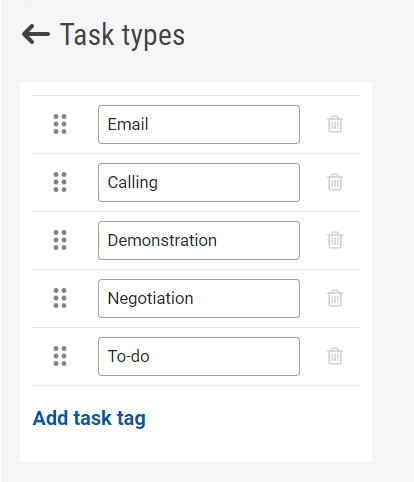Click the Task types page heading

pos(122,35)
